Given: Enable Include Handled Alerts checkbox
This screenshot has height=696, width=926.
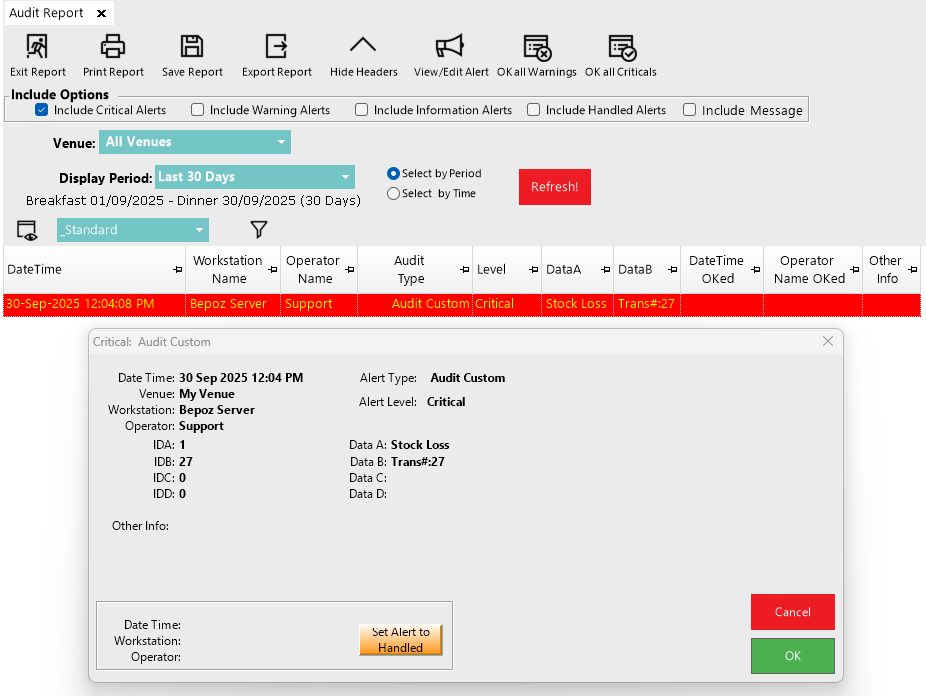Looking at the screenshot, I should pyautogui.click(x=534, y=110).
